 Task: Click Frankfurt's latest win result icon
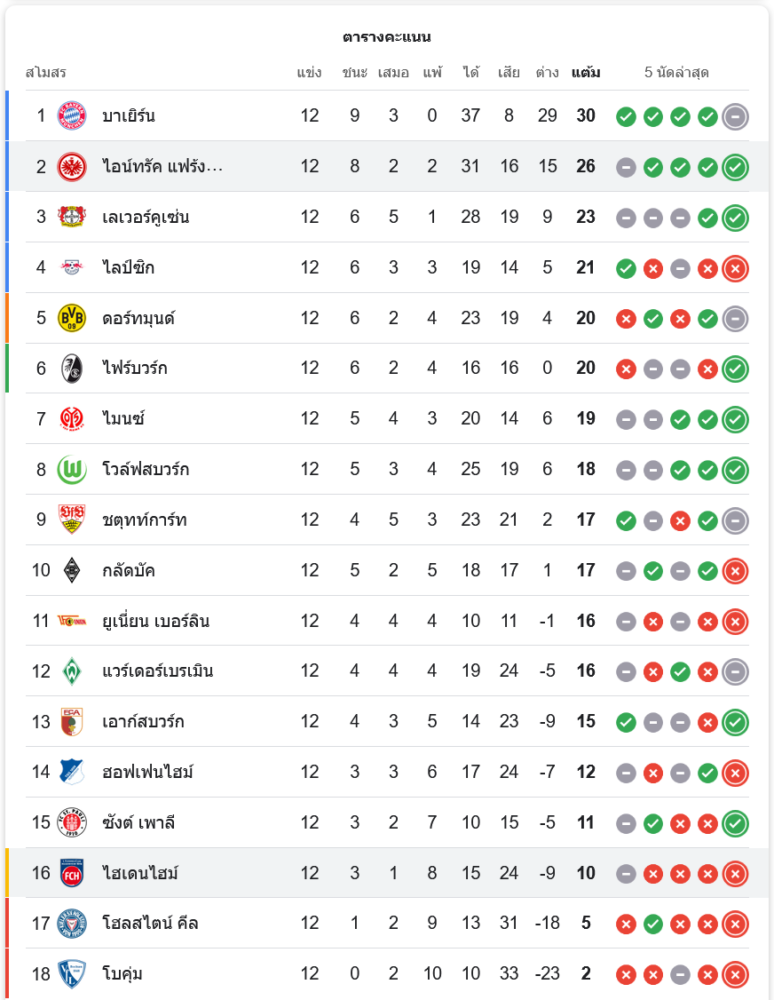[x=735, y=166]
